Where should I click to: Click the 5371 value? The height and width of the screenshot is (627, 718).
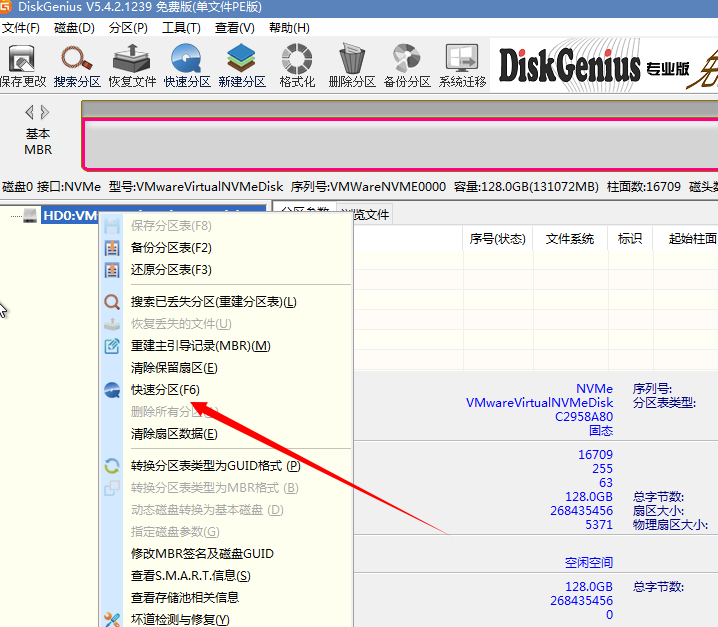click(599, 525)
